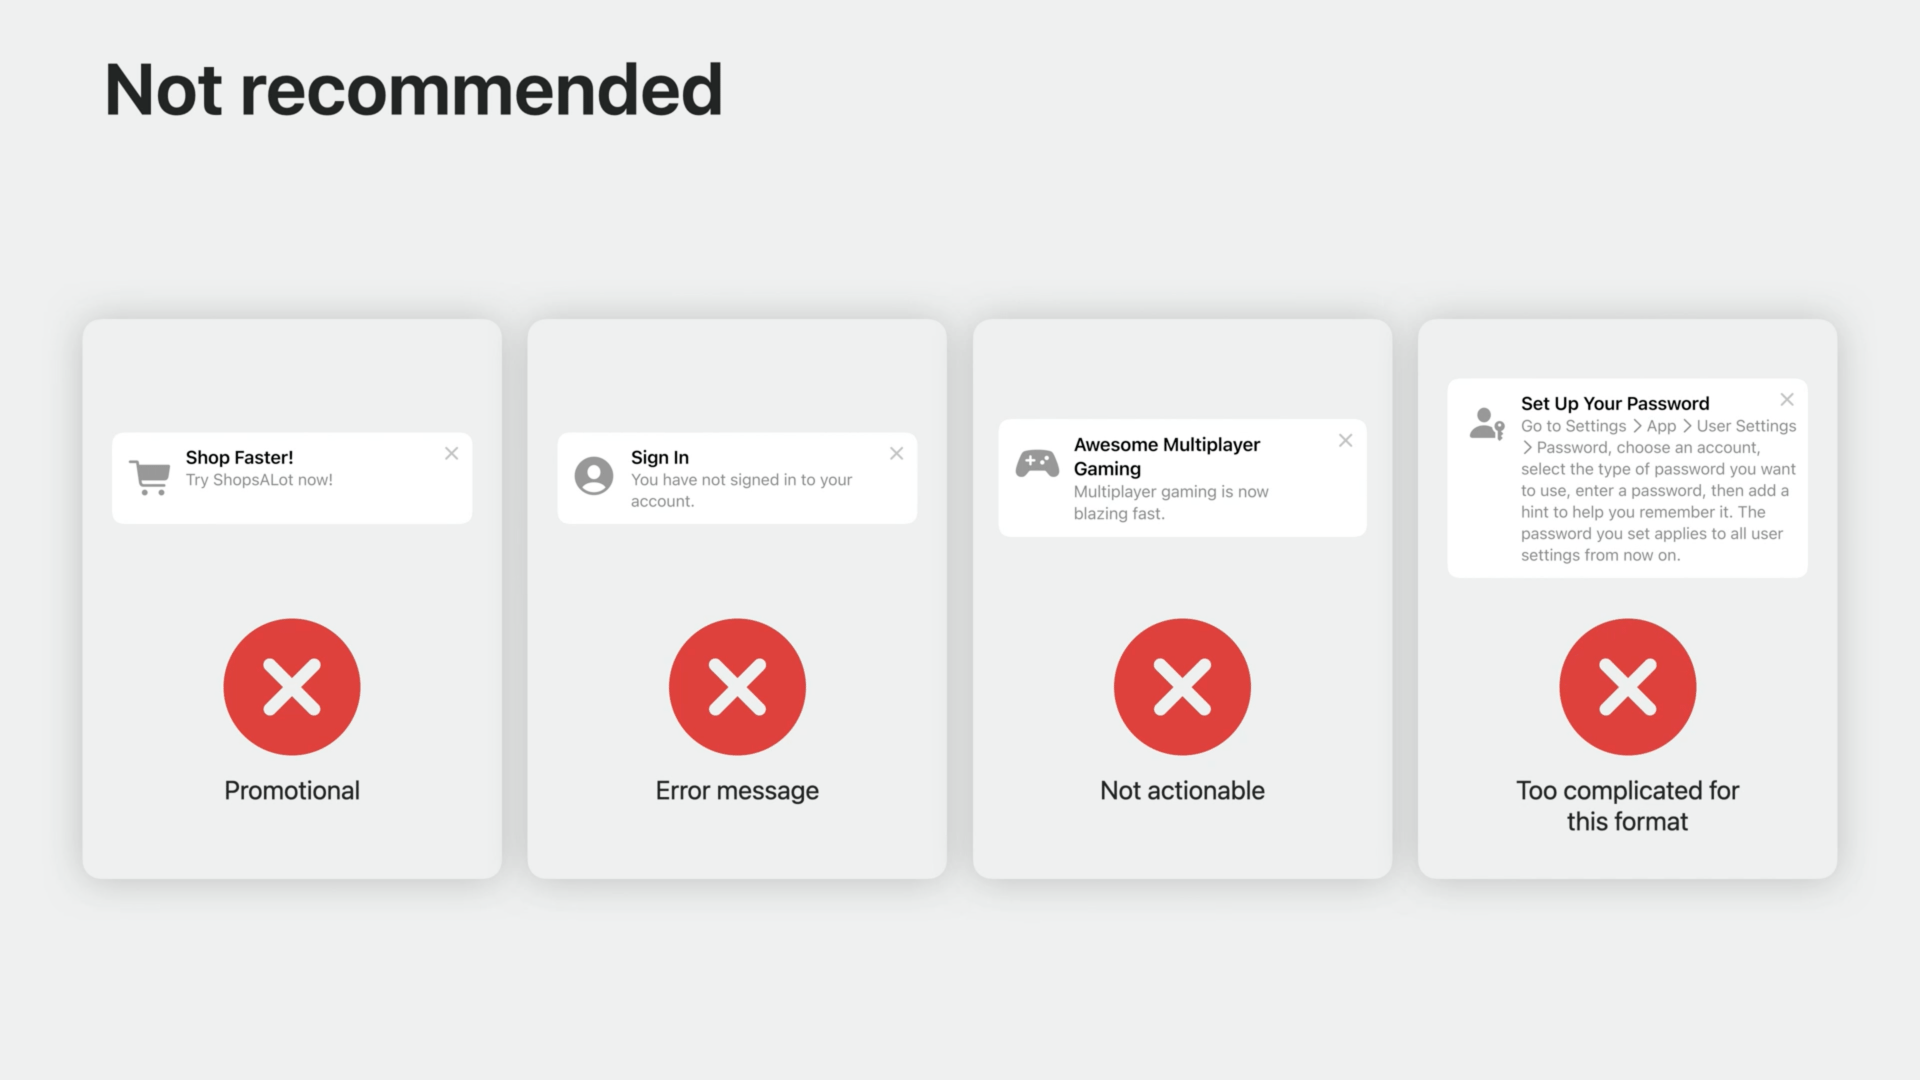This screenshot has height=1080, width=1920.
Task: Click the chevron after Go to Settings
Action: [1637, 426]
